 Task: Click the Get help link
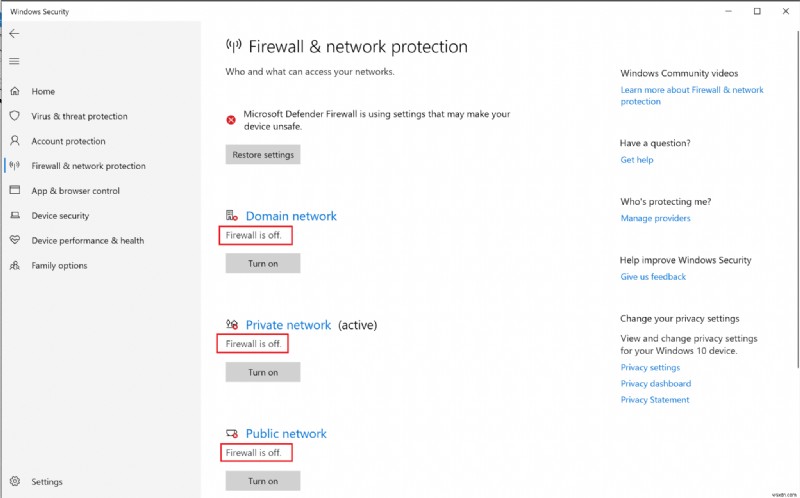pos(636,160)
